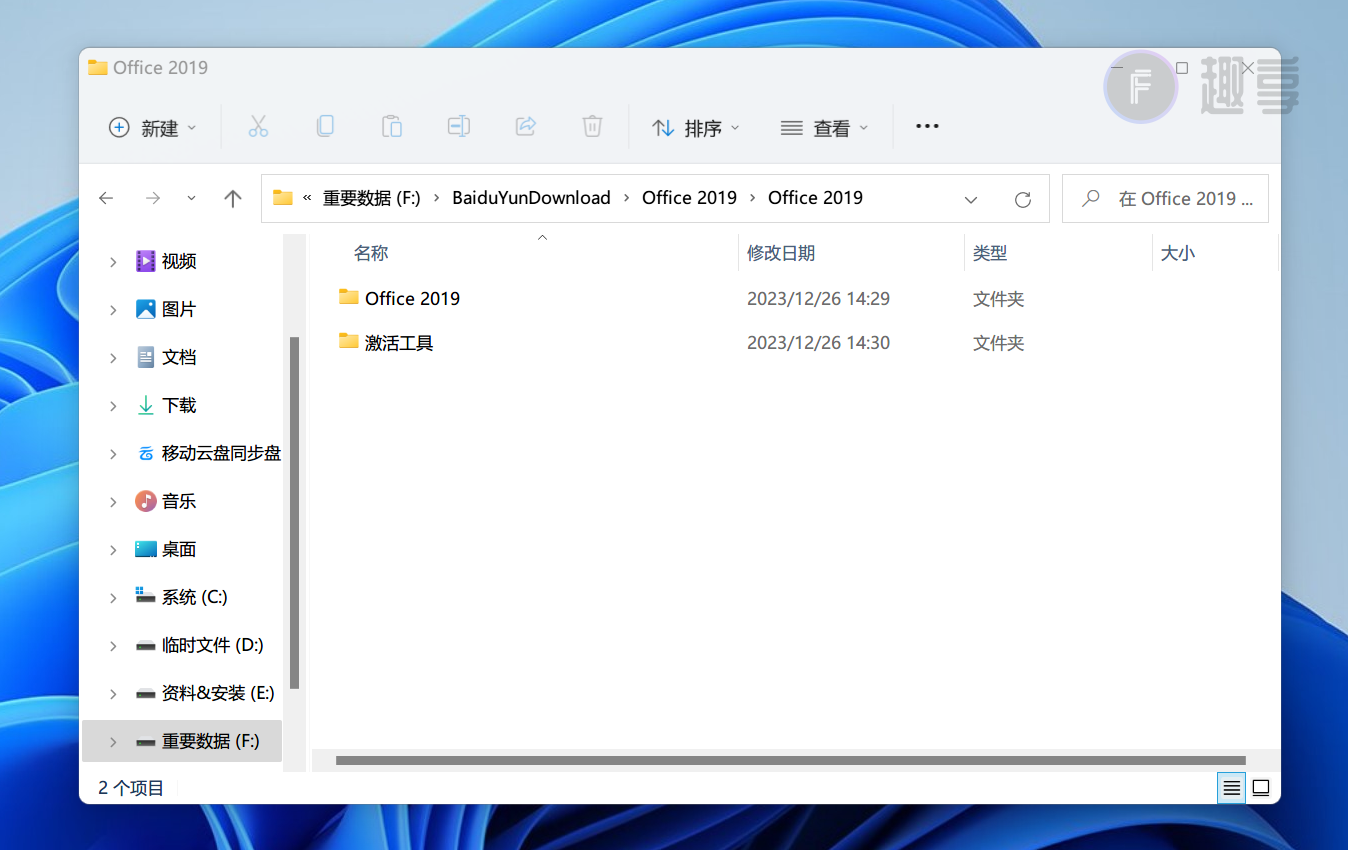Click the Share icon in toolbar

click(x=525, y=127)
